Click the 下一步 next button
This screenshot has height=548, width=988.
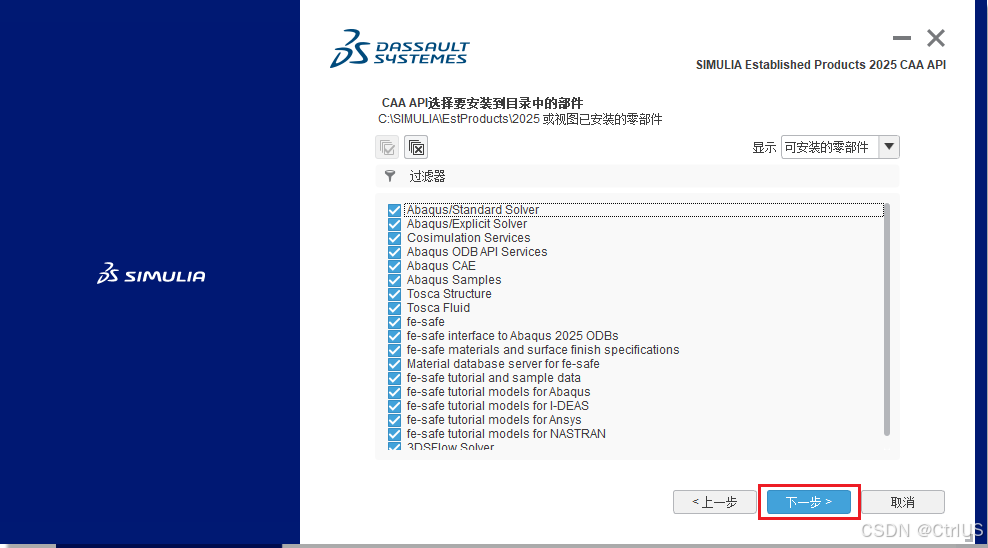click(809, 502)
